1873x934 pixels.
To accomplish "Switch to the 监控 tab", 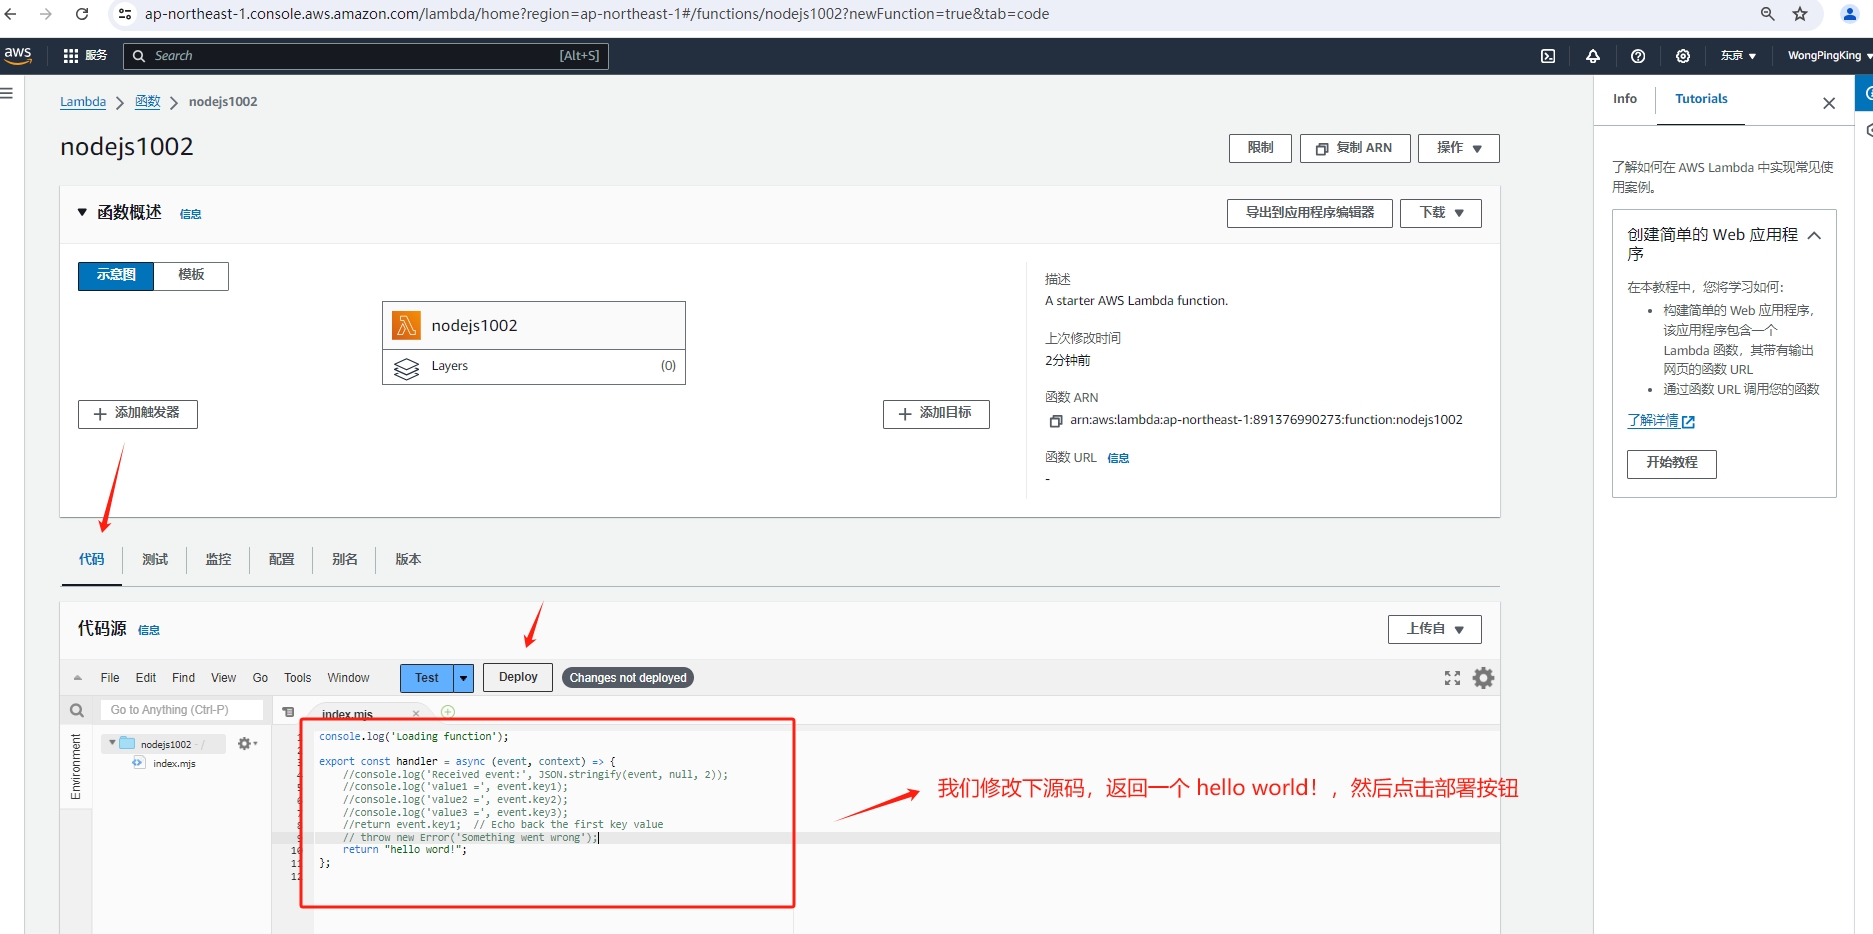I will pyautogui.click(x=218, y=559).
